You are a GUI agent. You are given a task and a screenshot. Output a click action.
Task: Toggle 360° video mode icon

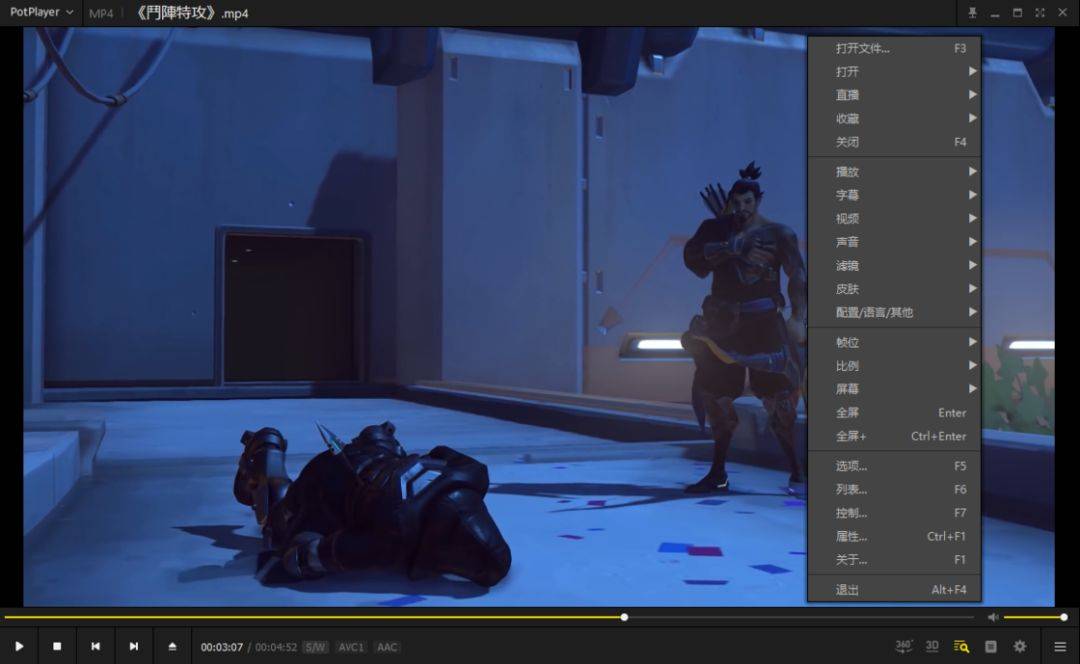pos(903,646)
